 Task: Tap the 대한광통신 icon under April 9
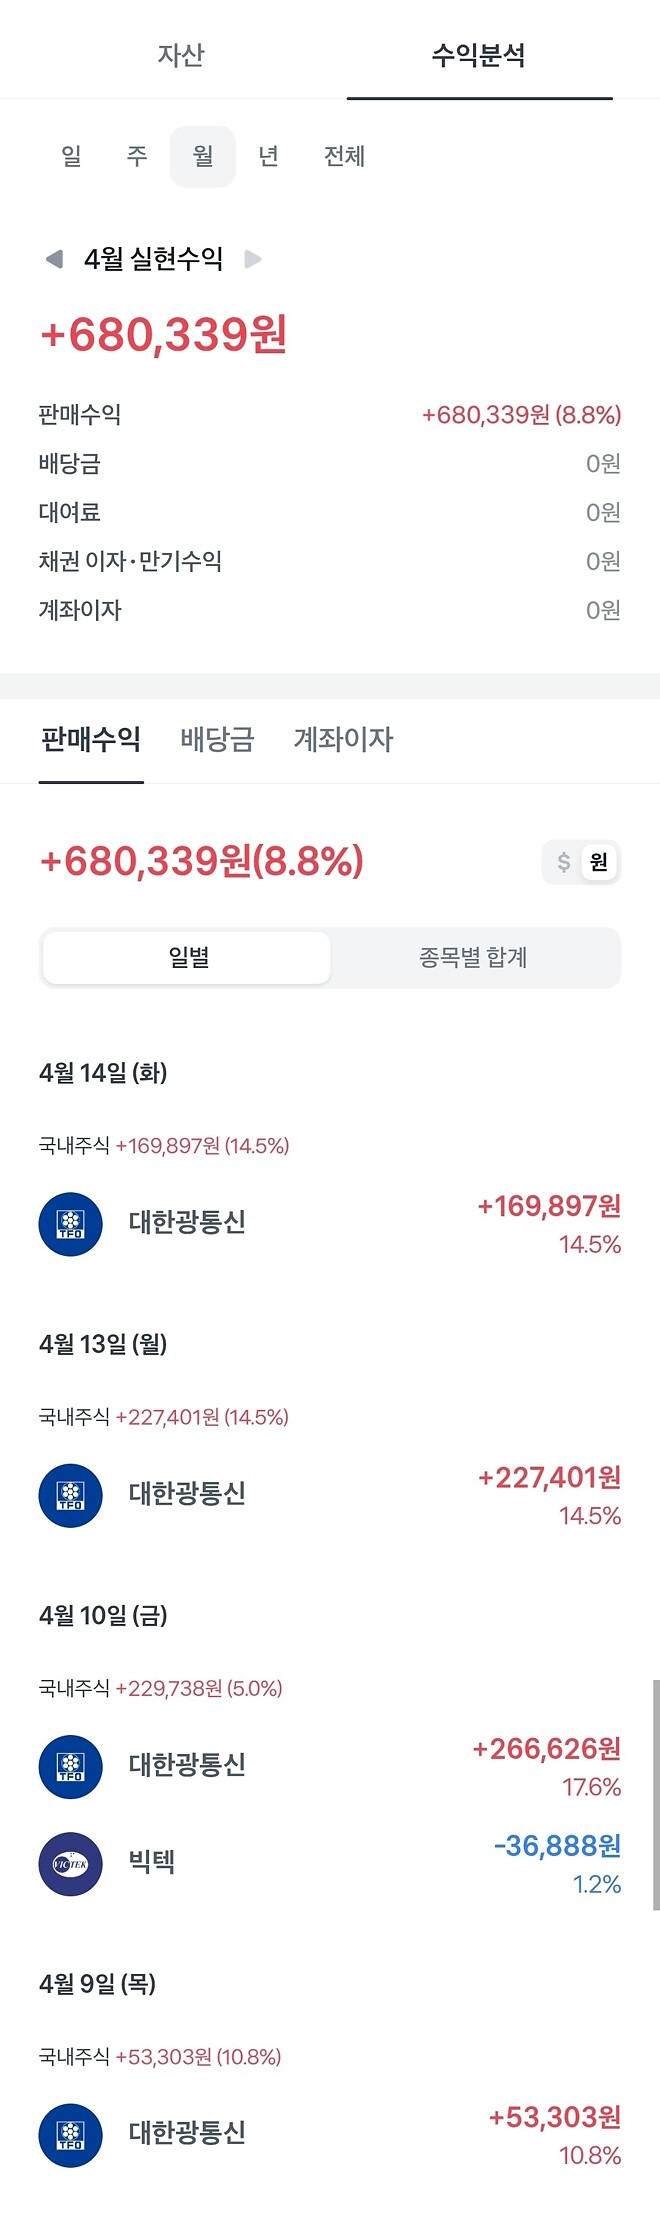click(x=70, y=2135)
